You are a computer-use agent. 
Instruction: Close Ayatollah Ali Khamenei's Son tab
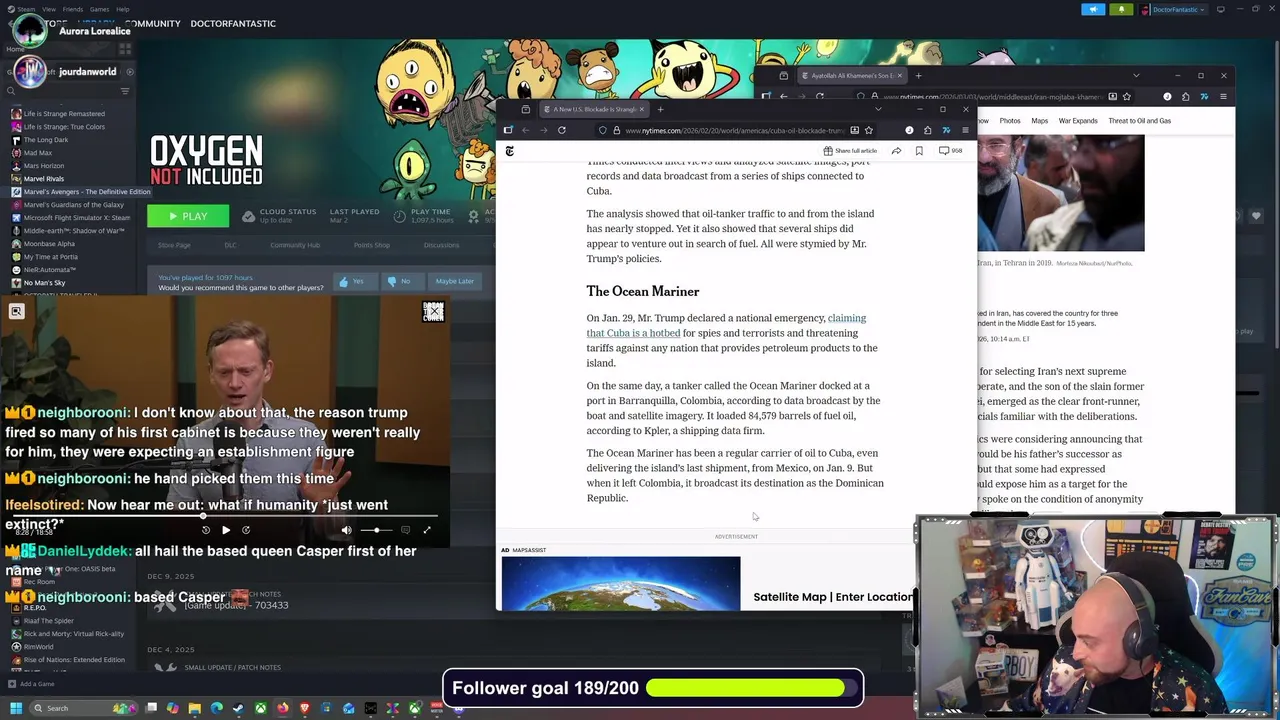click(899, 76)
